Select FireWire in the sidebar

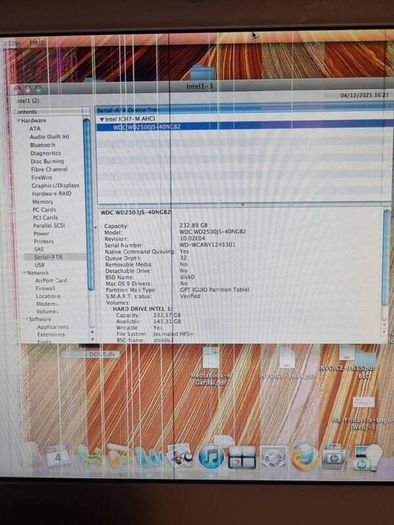click(42, 177)
